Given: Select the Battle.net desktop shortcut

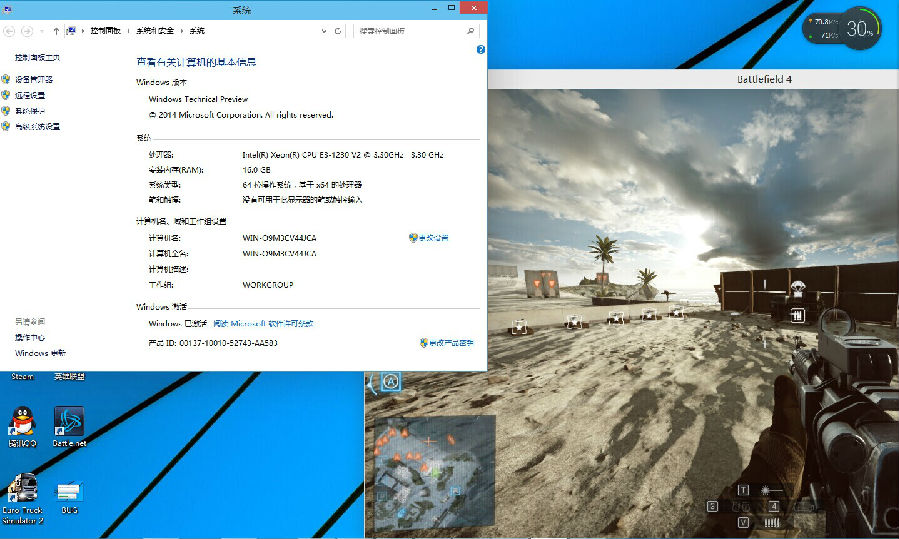Looking at the screenshot, I should coord(69,427).
